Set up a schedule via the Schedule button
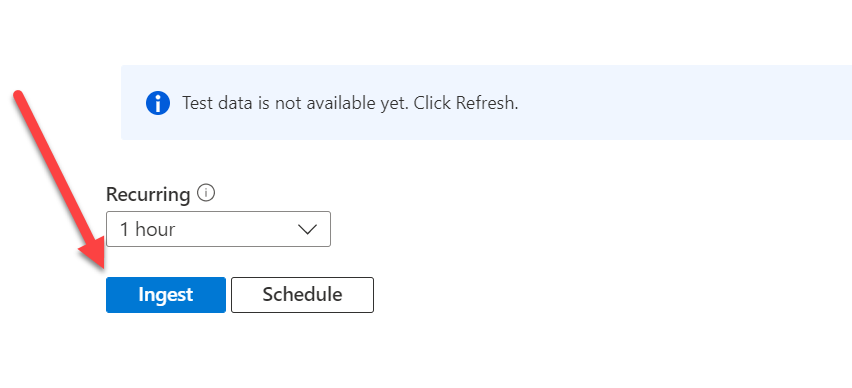Image resolution: width=852 pixels, height=388 pixels. (302, 295)
